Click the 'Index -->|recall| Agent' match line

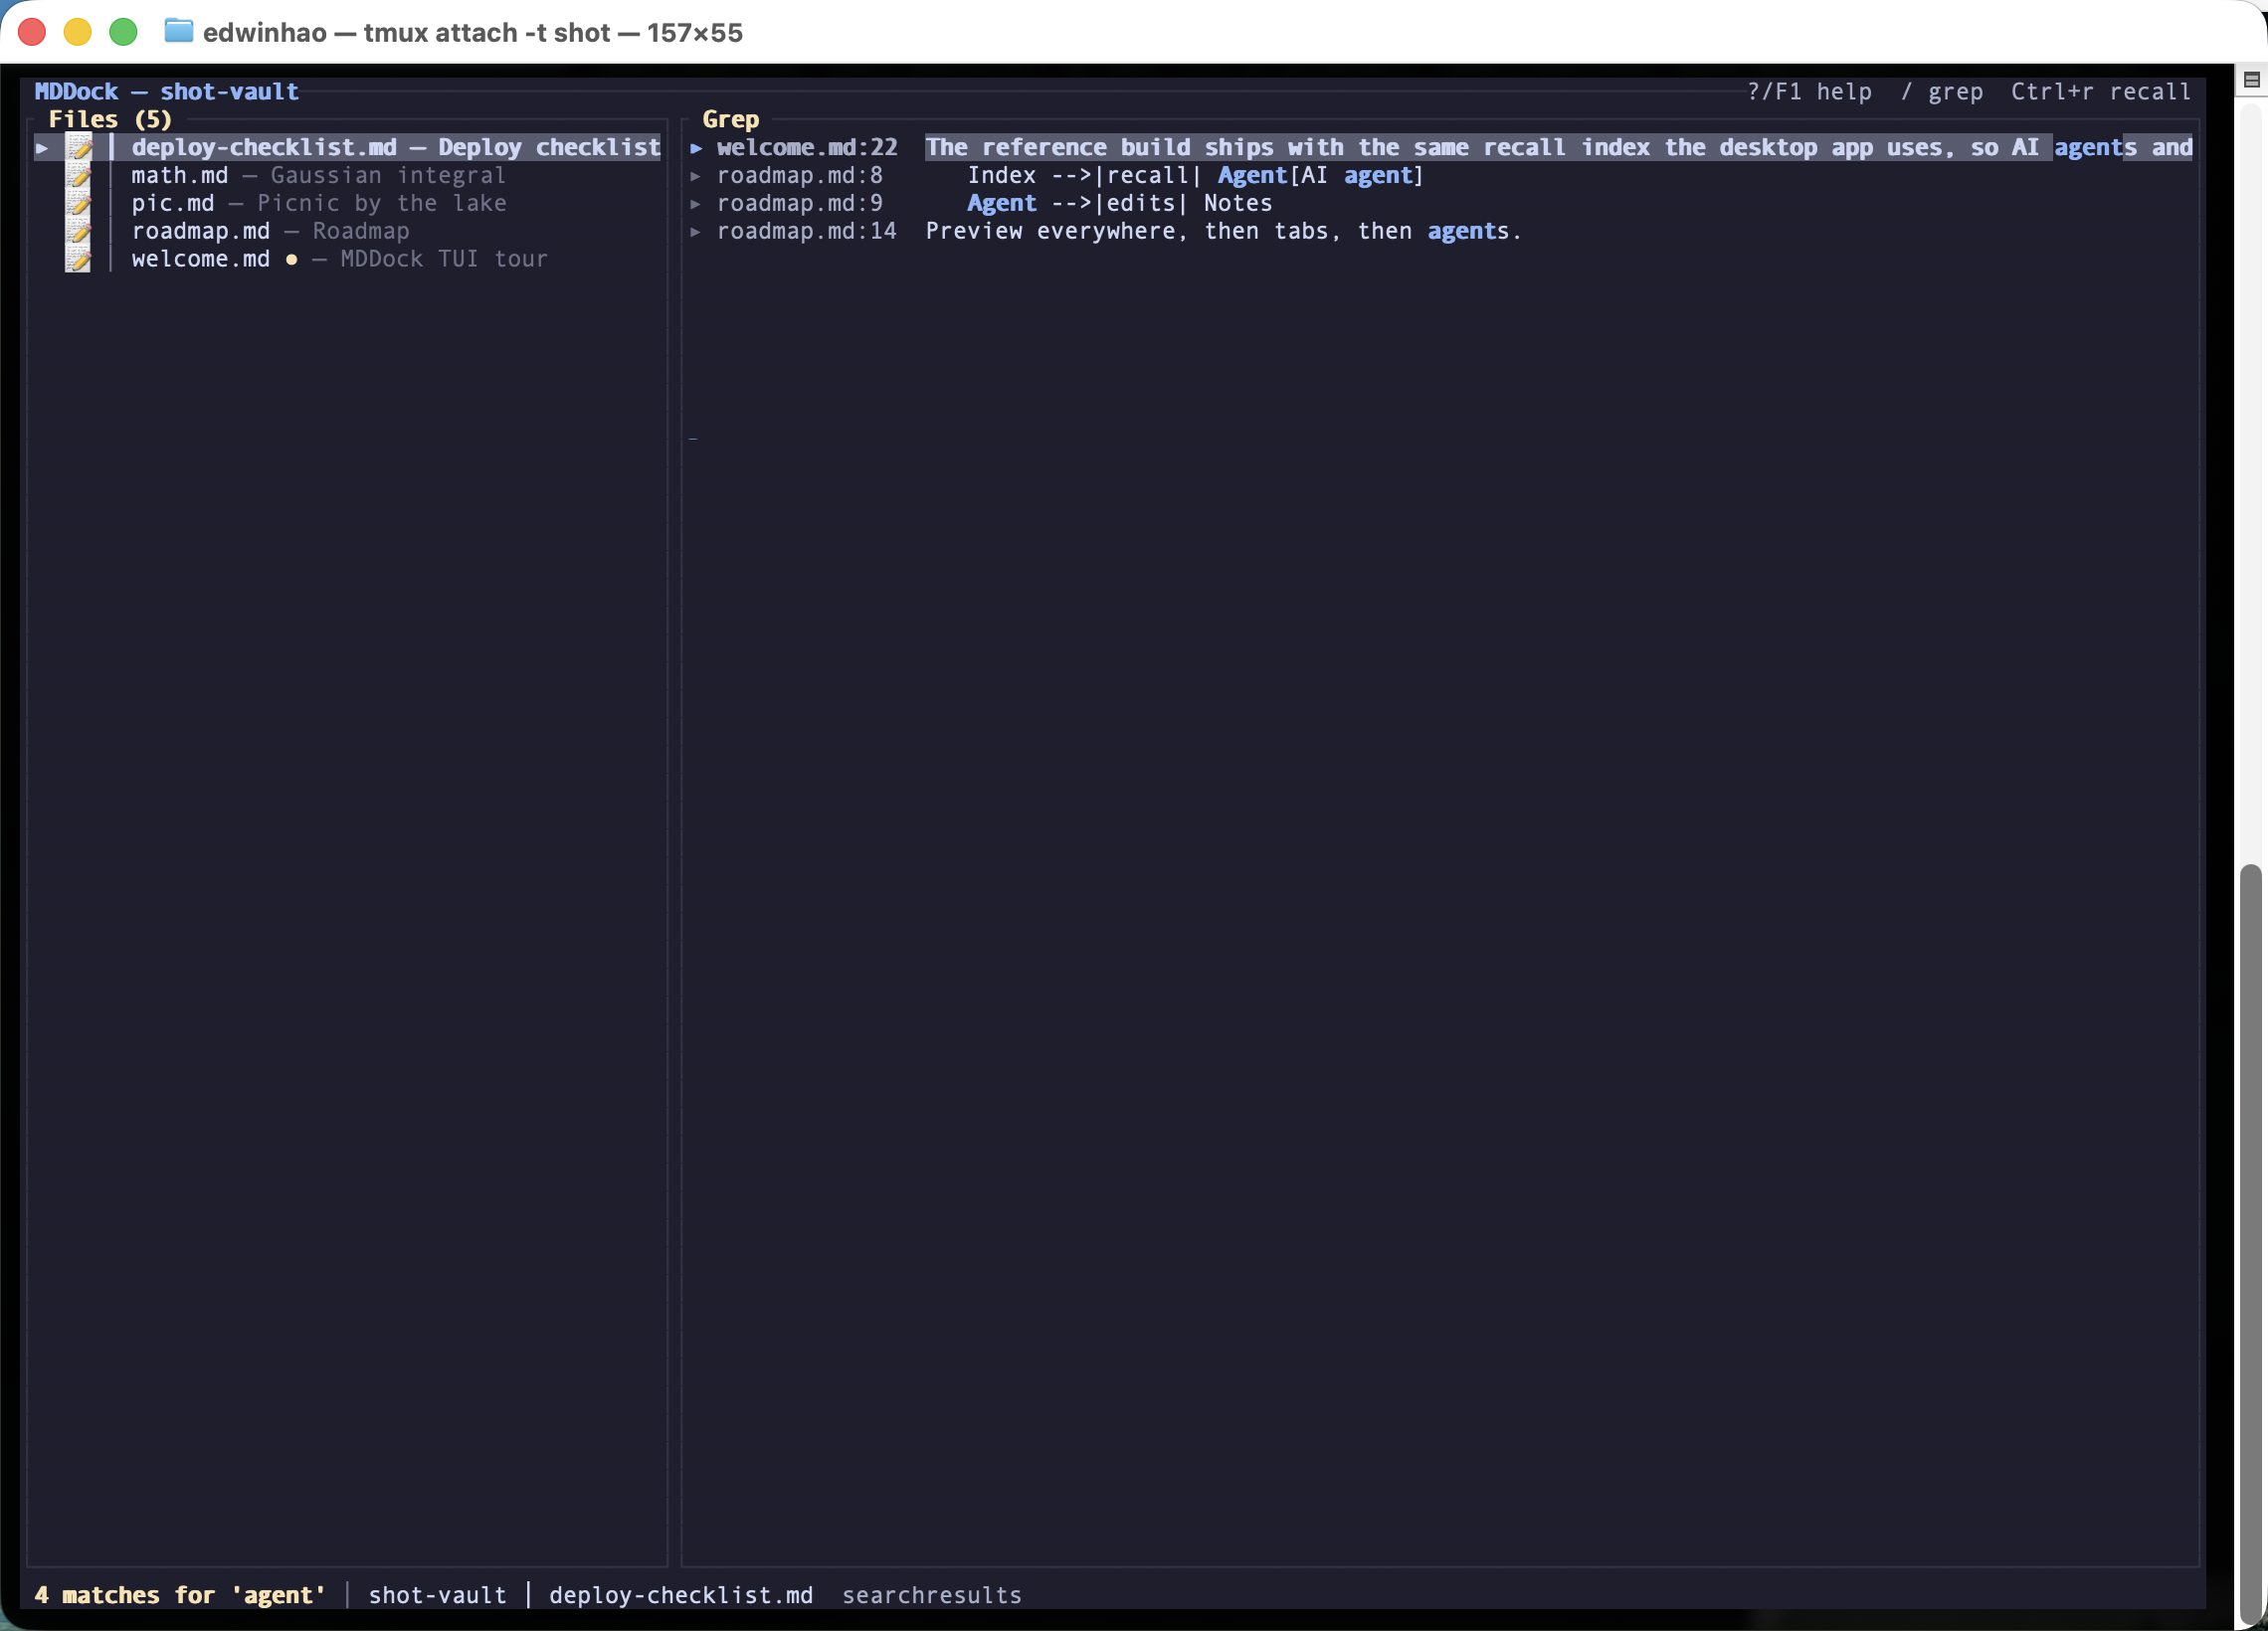[x=1195, y=176]
